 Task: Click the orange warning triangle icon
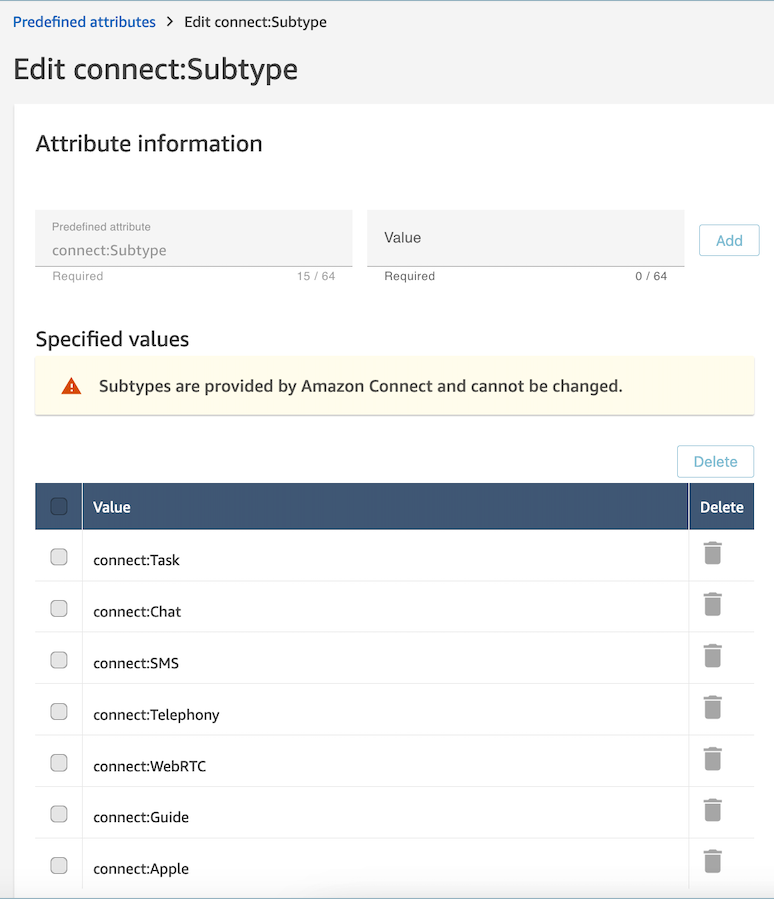[71, 386]
